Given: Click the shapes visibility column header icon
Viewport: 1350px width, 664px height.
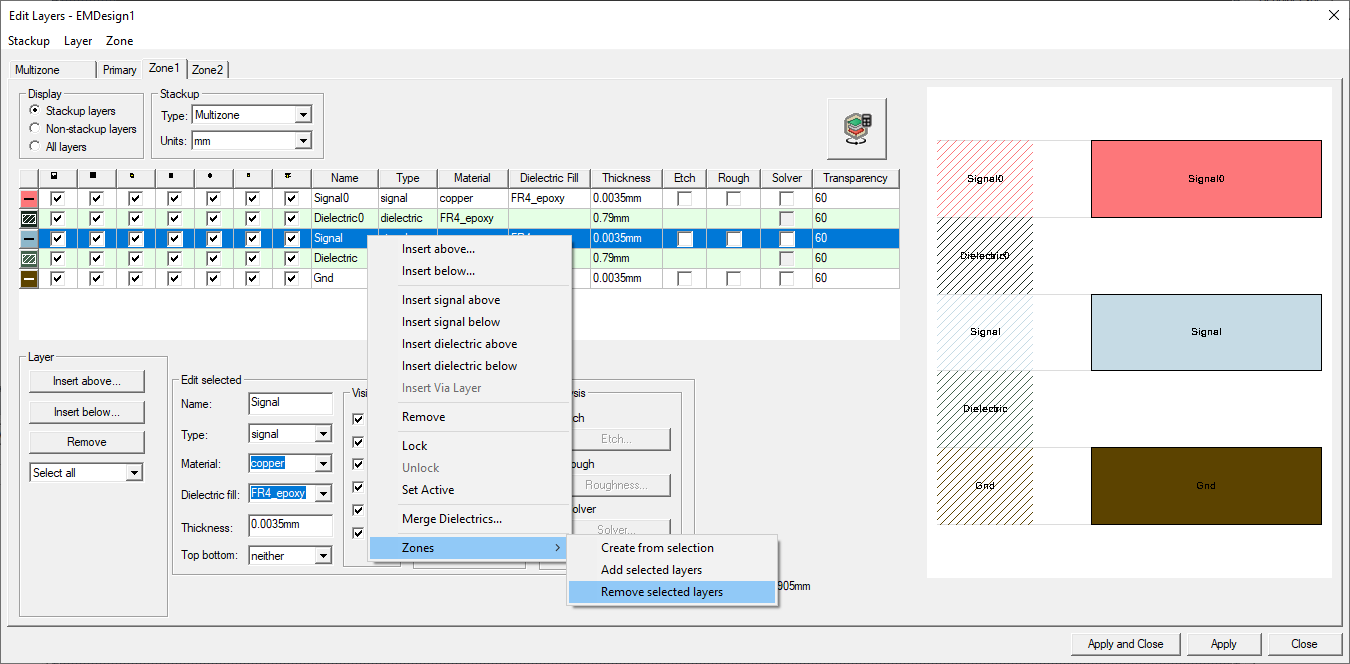Looking at the screenshot, I should click(55, 177).
